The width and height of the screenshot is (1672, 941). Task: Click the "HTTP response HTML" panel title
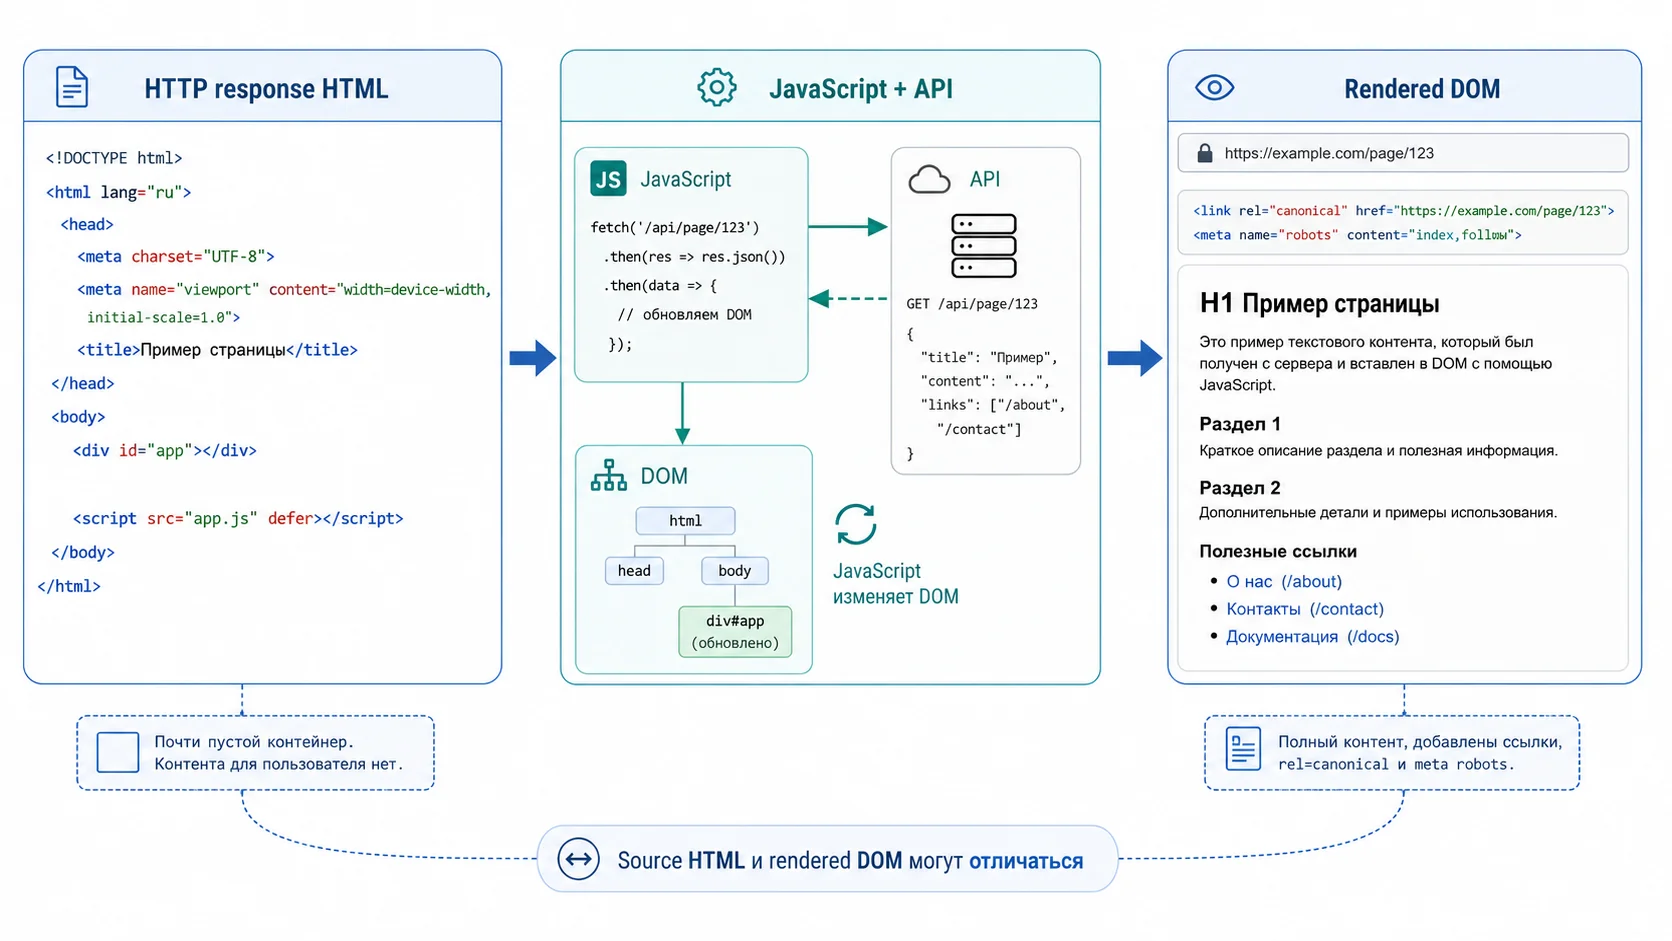[x=266, y=89]
